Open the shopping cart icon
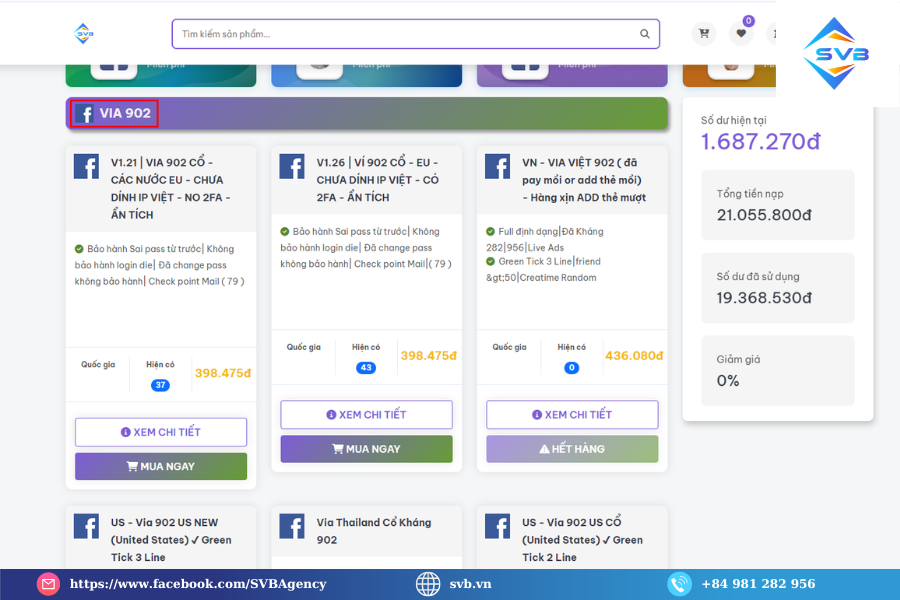Screen dimensions: 900x600 pos(704,33)
